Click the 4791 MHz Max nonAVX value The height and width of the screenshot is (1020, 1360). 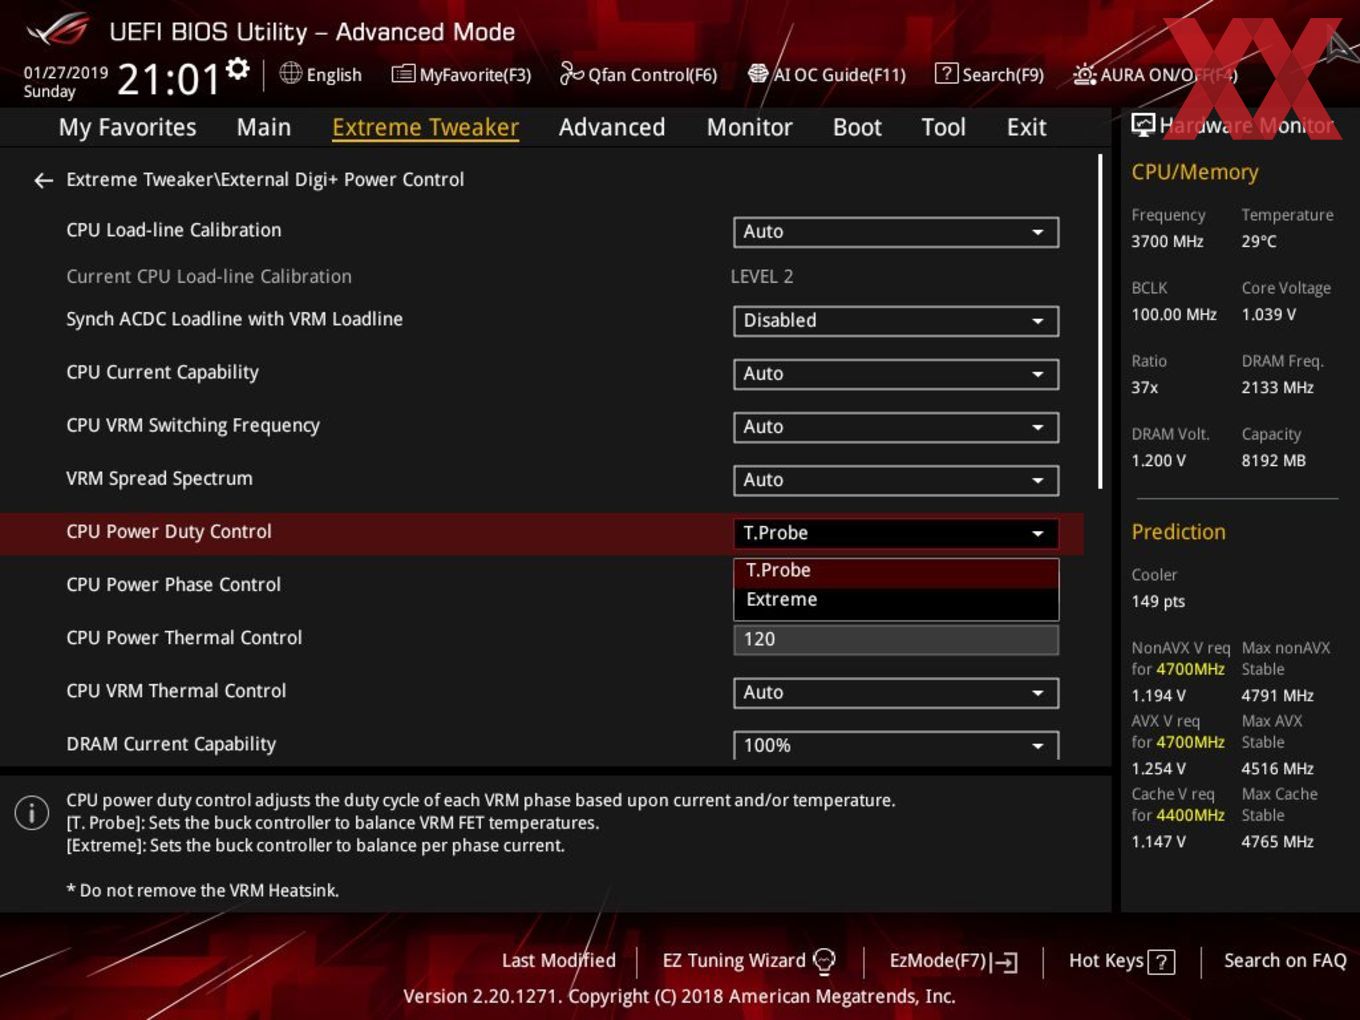click(1277, 696)
